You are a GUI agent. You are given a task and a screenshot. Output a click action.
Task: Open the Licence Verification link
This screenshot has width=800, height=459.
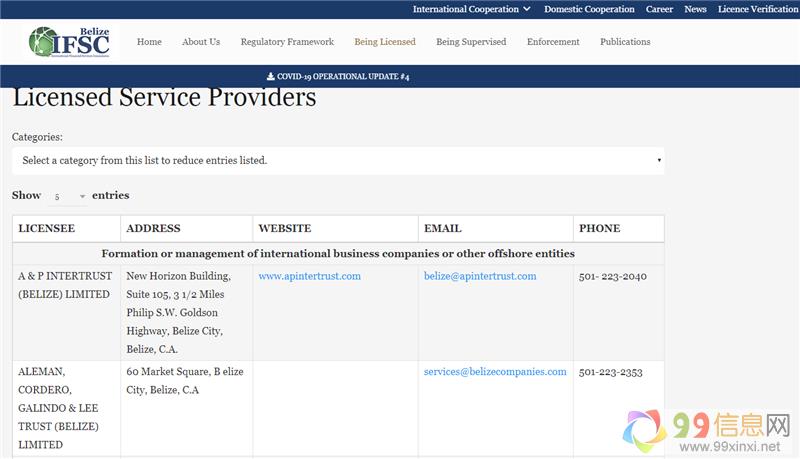pos(758,9)
